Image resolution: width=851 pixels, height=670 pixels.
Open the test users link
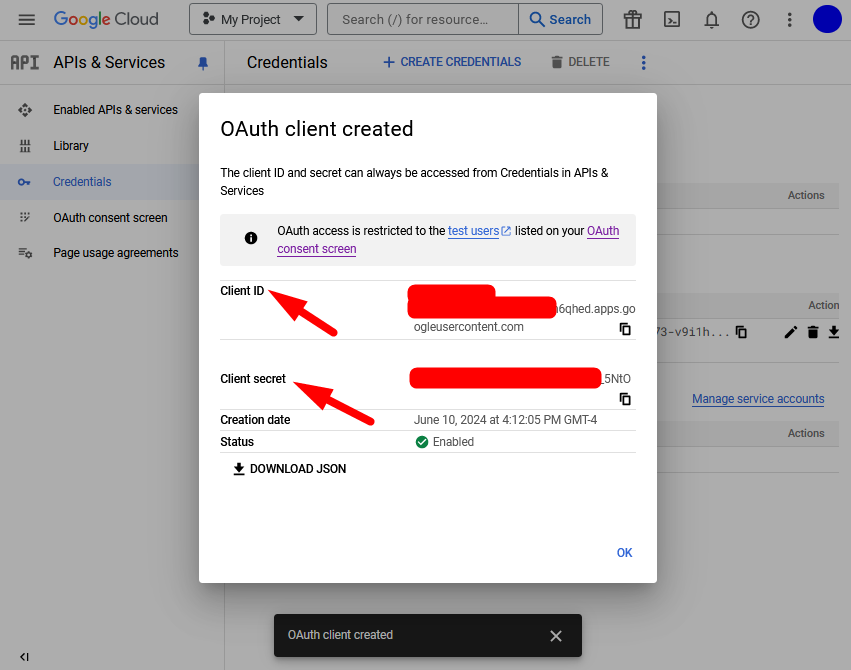(479, 231)
